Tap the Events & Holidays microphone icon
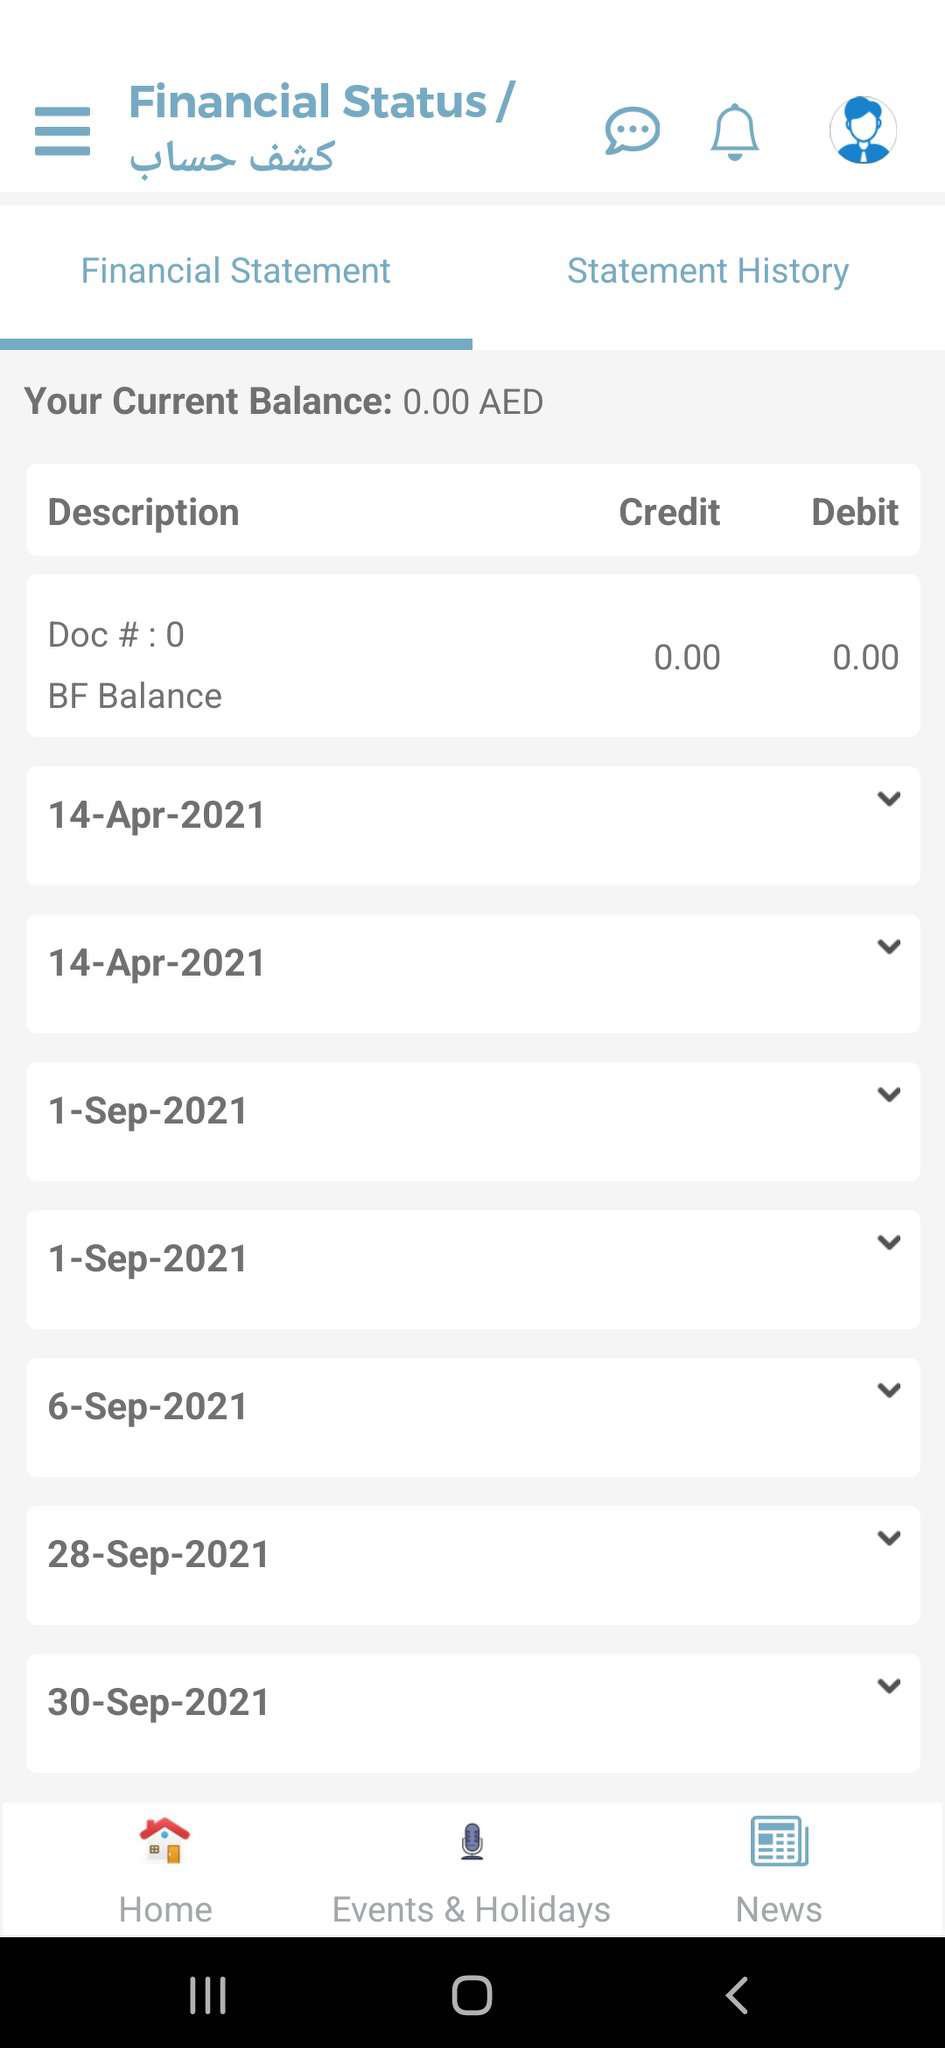 [x=472, y=1841]
